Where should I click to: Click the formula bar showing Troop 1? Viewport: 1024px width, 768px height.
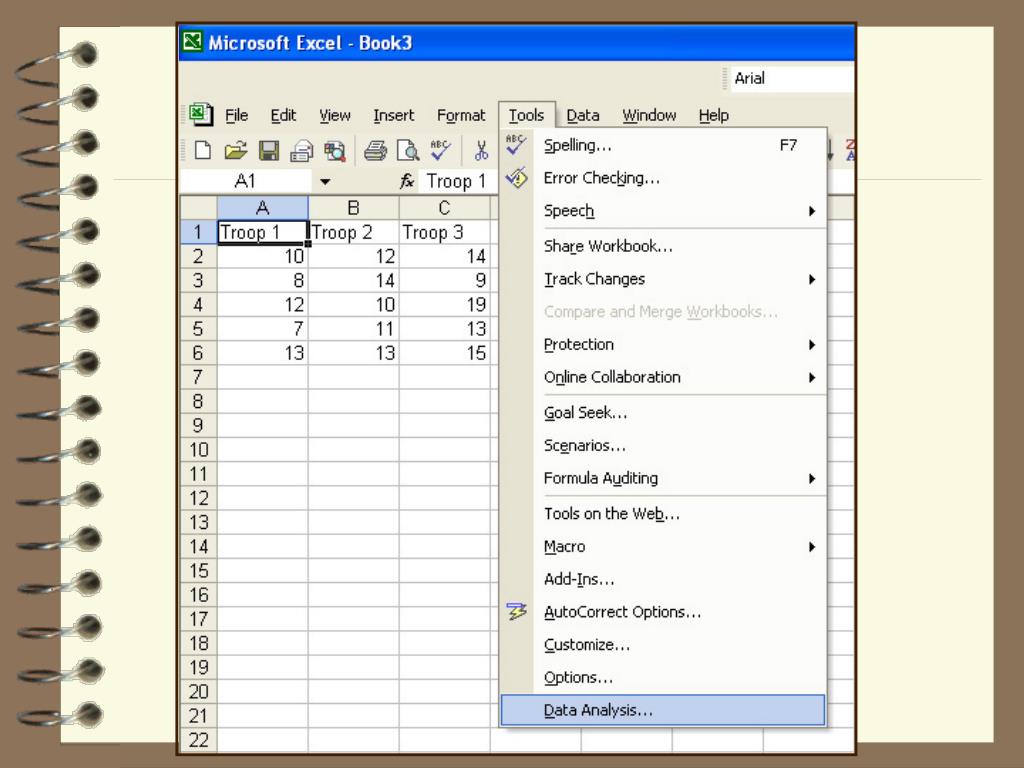457,181
